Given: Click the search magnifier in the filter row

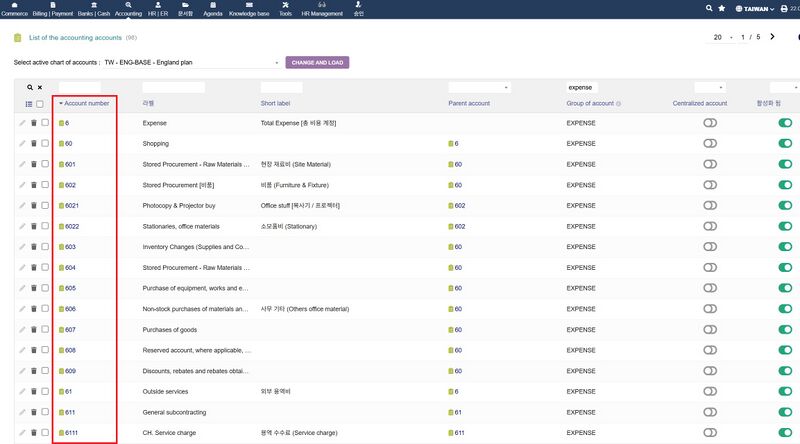Looking at the screenshot, I should click(x=30, y=87).
